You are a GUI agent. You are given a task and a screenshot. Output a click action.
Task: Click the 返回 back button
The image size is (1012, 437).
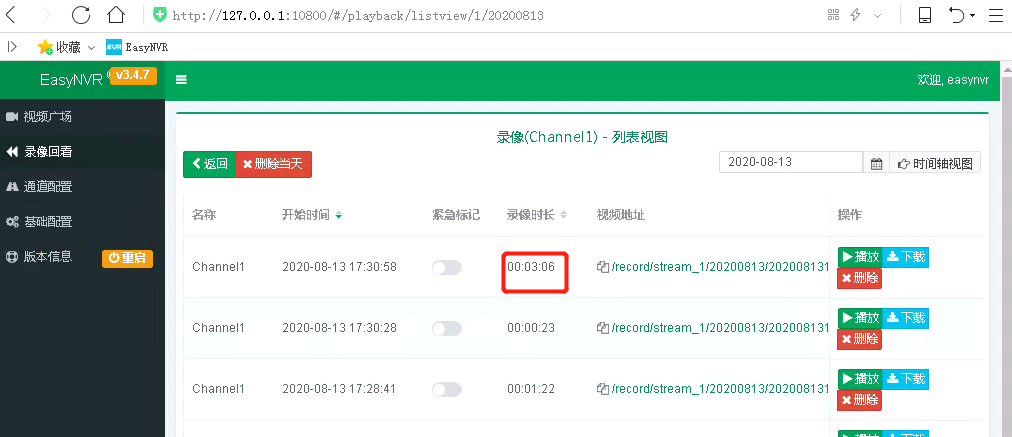coord(209,164)
